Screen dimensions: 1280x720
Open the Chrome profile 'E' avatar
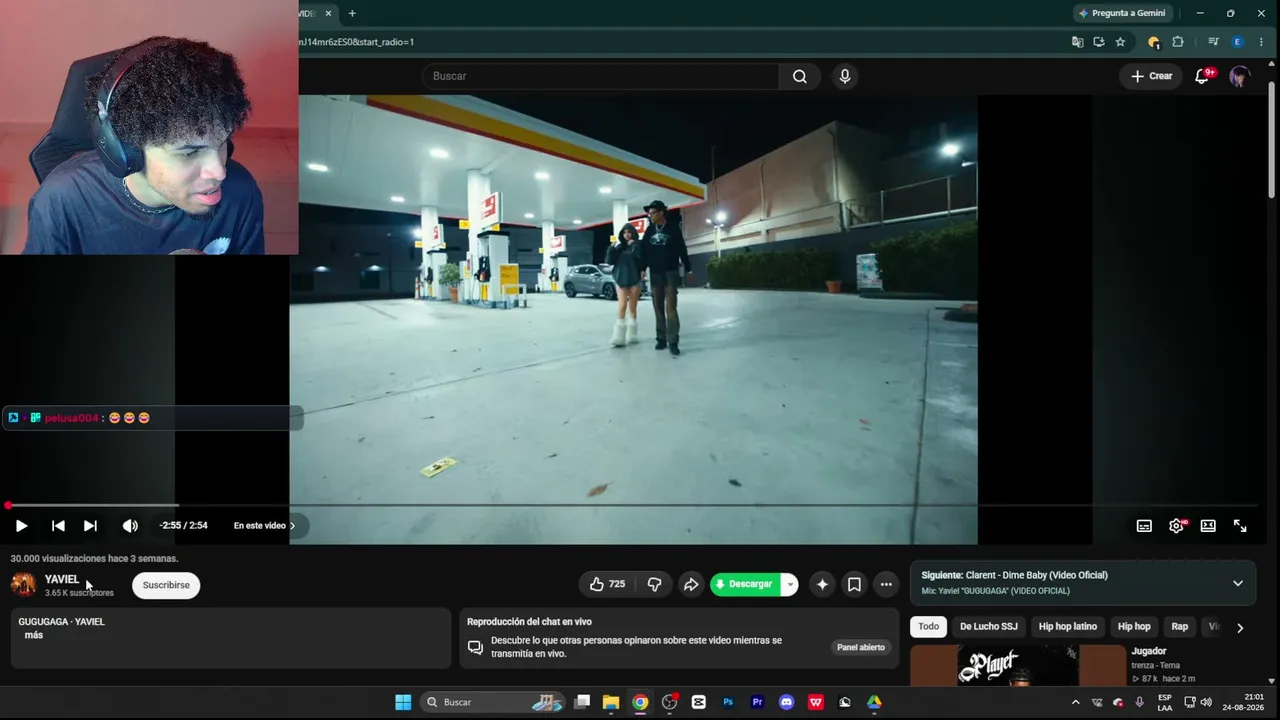[x=1237, y=42]
